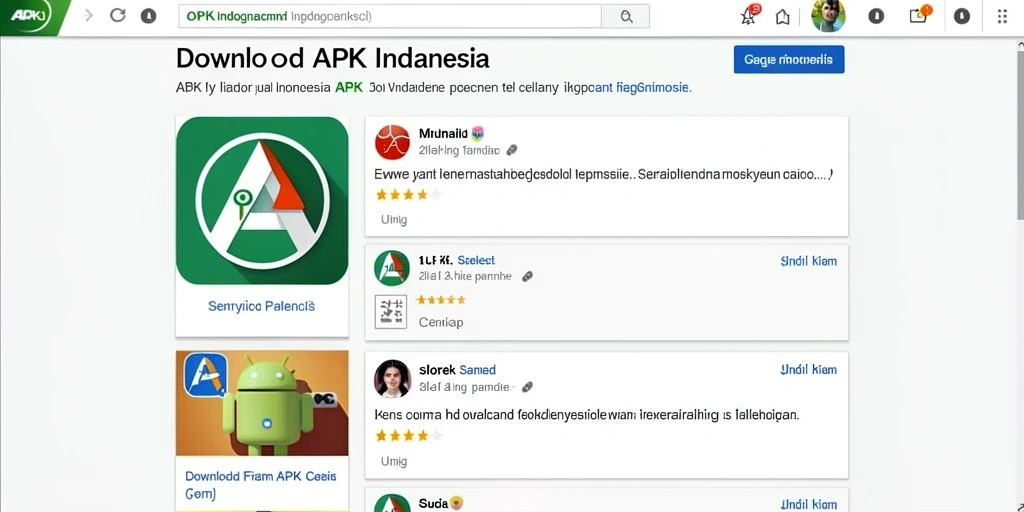Open the Android robot thumbnail

tap(262, 402)
